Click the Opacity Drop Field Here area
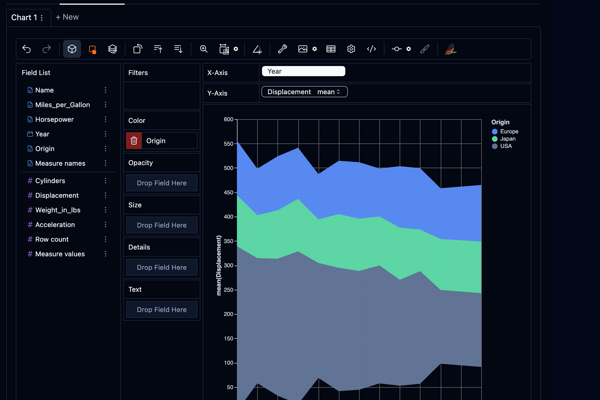Screen dimensions: 600x400 pyautogui.click(x=162, y=183)
